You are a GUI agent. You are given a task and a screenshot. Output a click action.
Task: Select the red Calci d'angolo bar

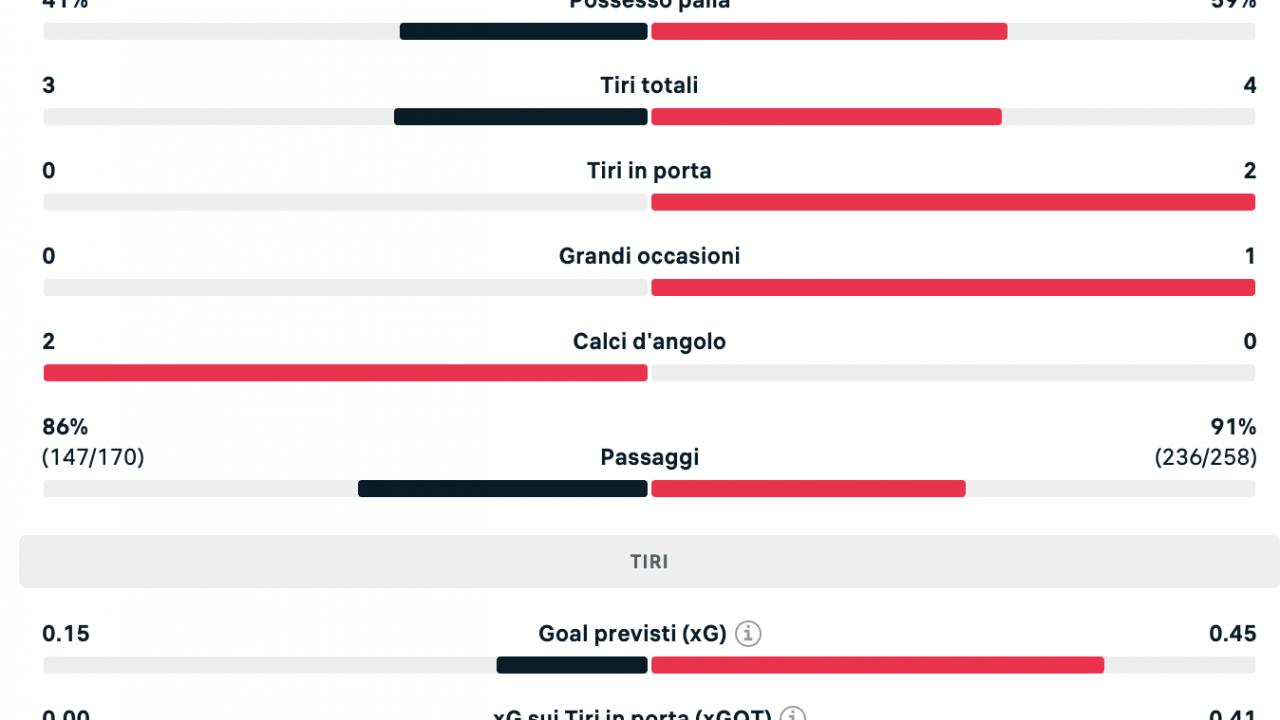click(x=345, y=373)
